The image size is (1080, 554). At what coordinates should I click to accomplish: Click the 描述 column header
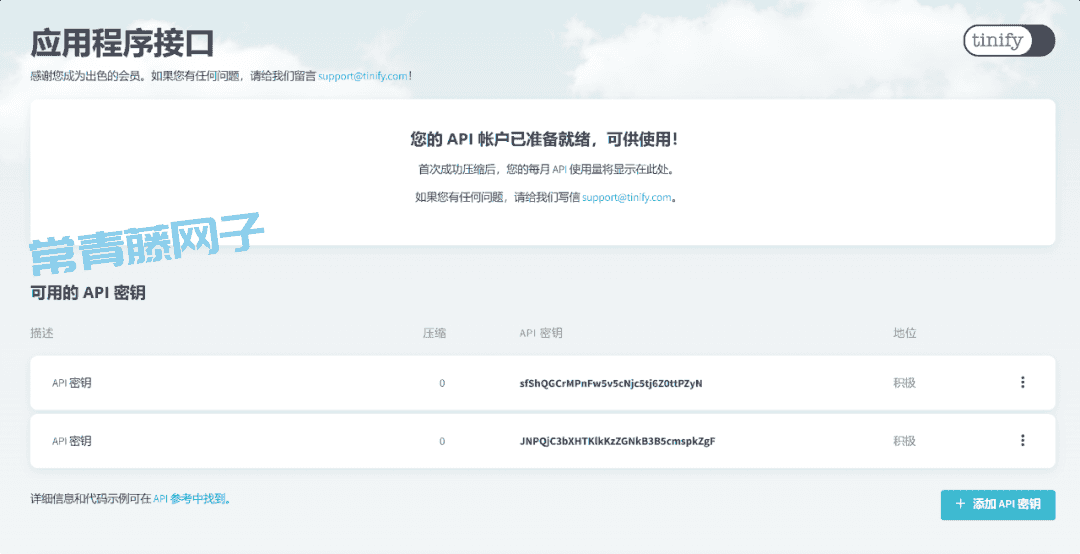coord(42,333)
